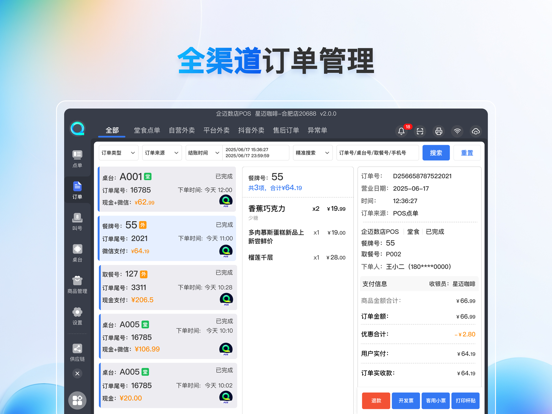Click the 重置 reset button

[x=467, y=153]
